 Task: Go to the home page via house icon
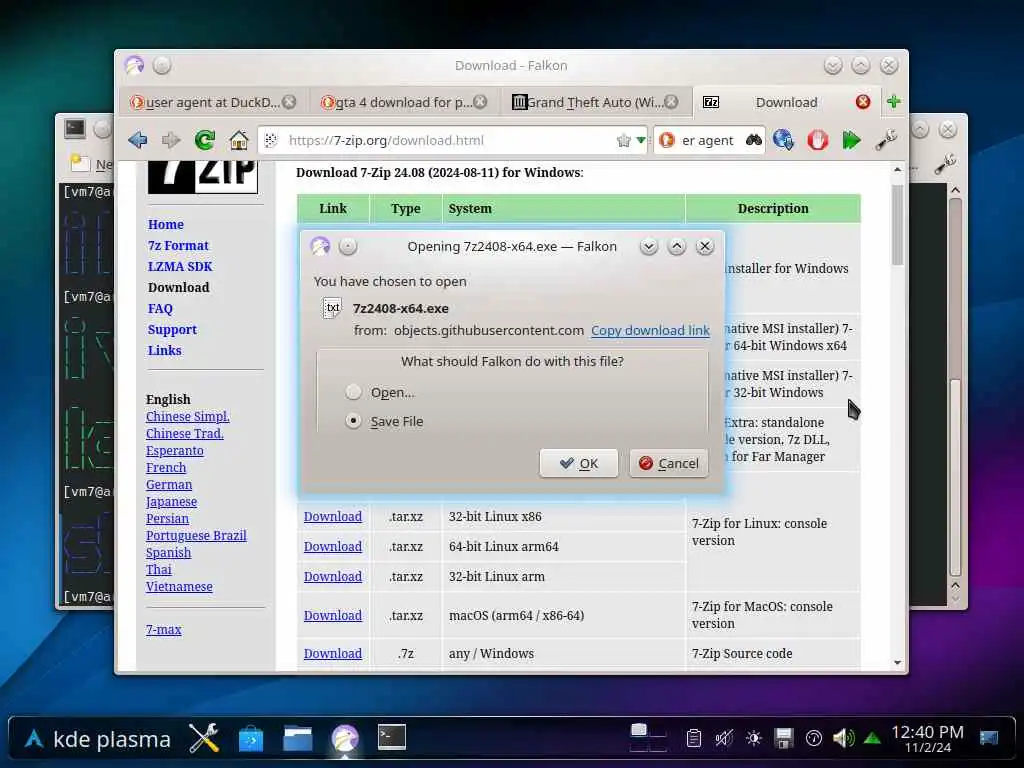point(238,140)
